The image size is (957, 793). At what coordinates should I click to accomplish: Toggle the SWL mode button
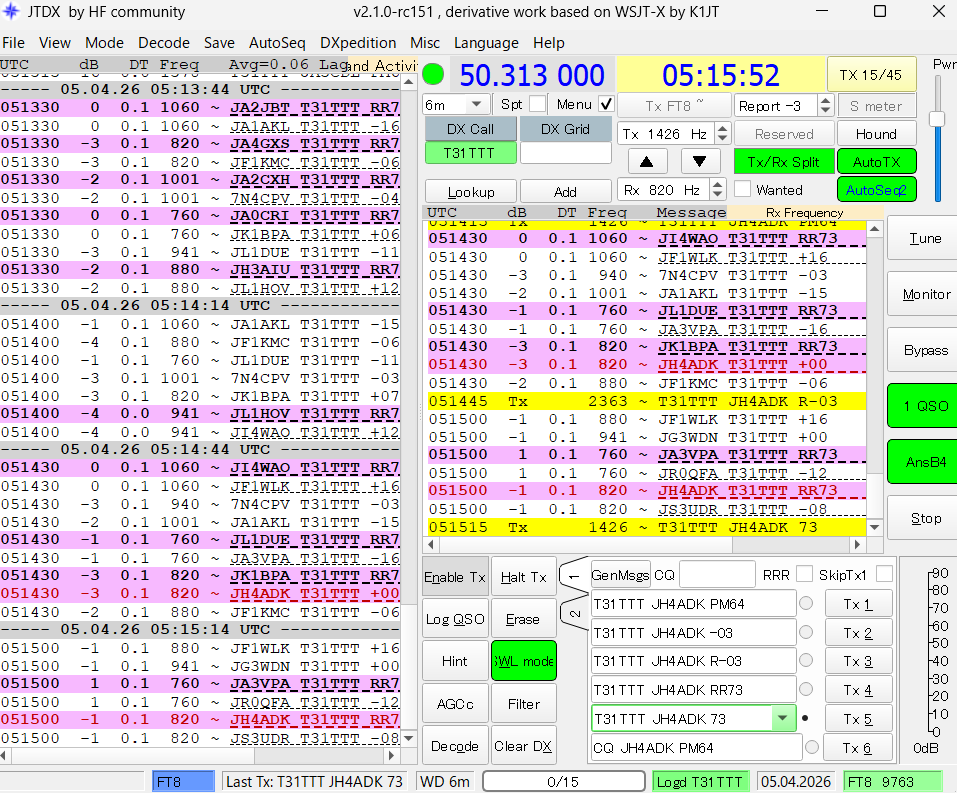pos(523,661)
